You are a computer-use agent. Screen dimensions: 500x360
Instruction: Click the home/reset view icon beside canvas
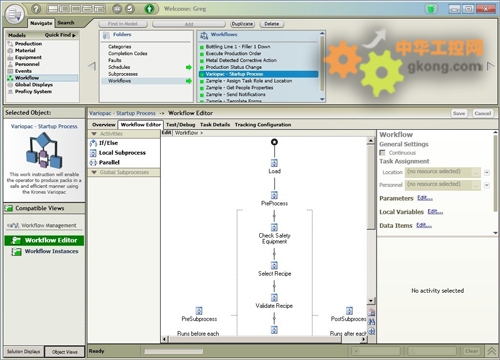pyautogui.click(x=371, y=312)
